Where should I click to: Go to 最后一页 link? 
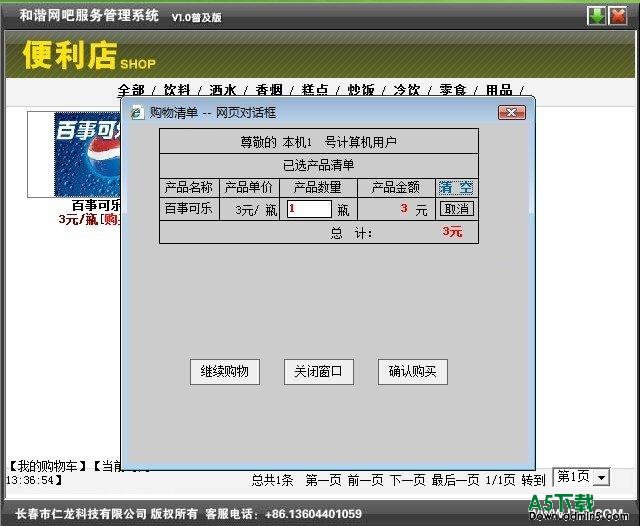455,480
